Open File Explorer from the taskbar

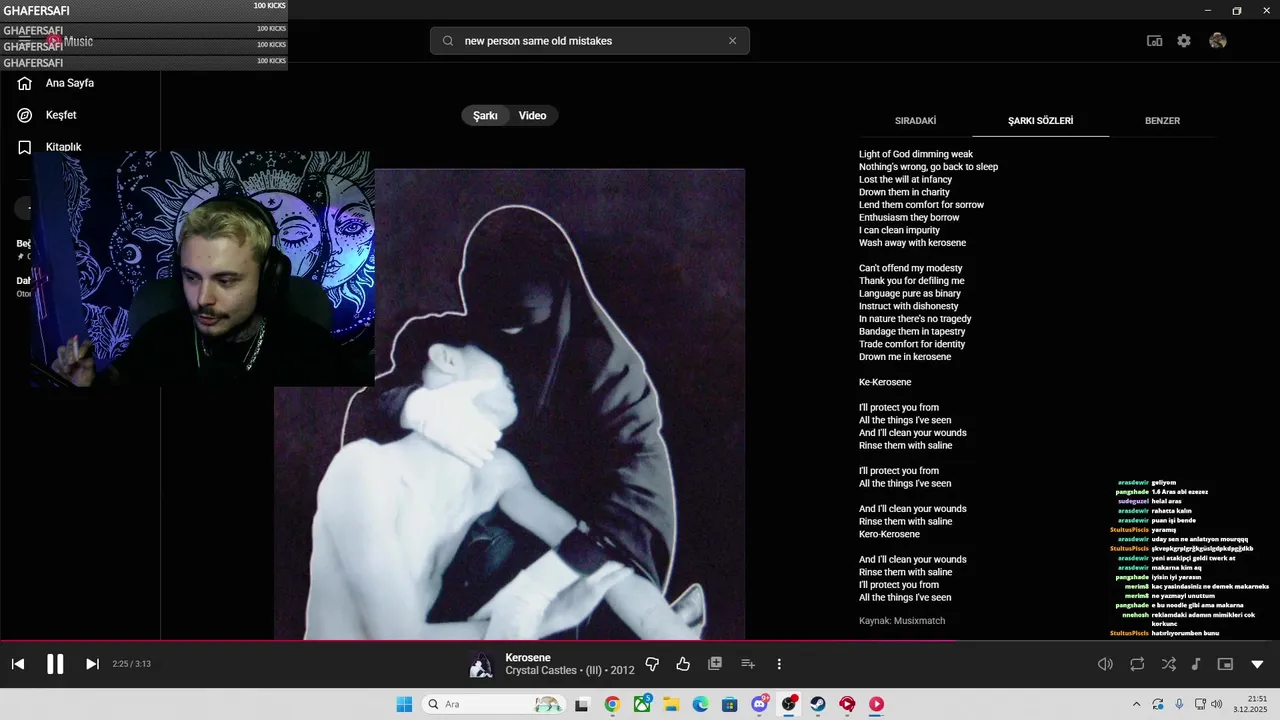click(x=671, y=704)
